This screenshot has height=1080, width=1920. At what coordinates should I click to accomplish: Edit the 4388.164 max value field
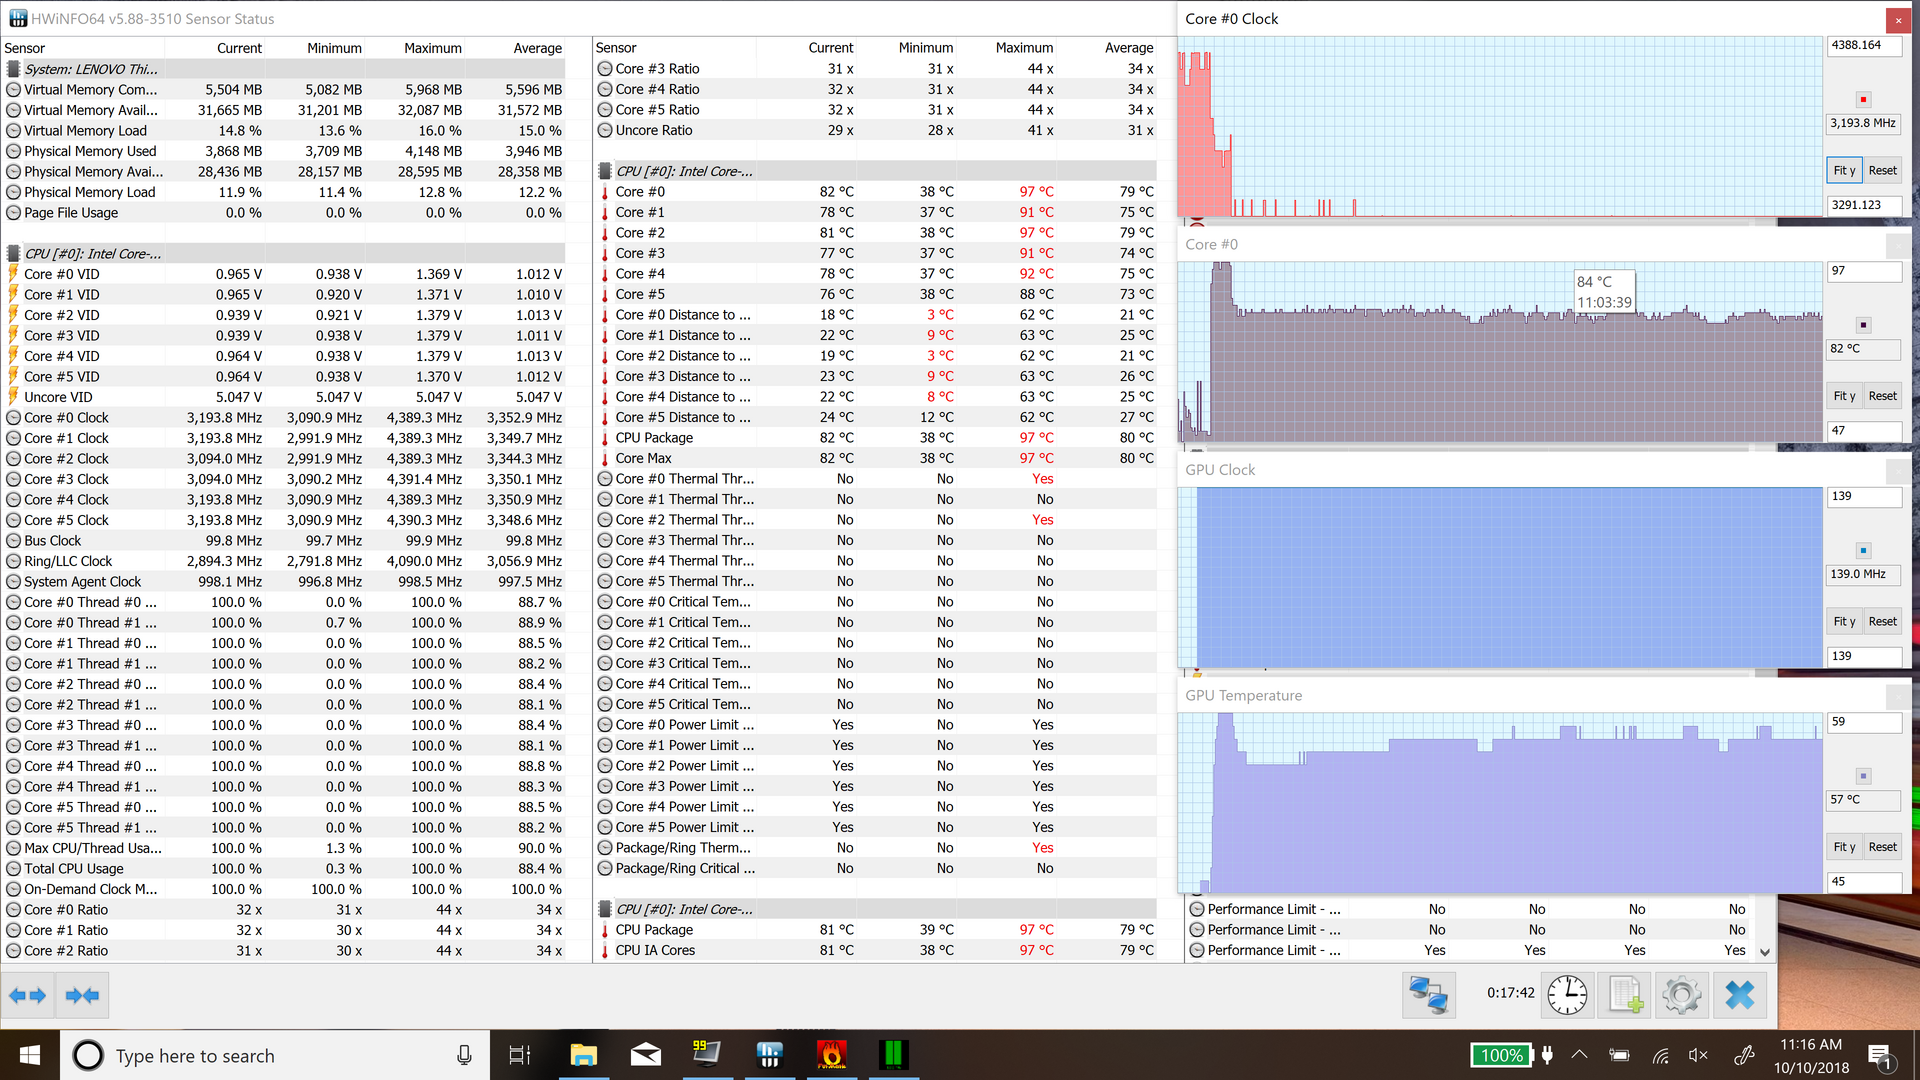tap(1863, 46)
